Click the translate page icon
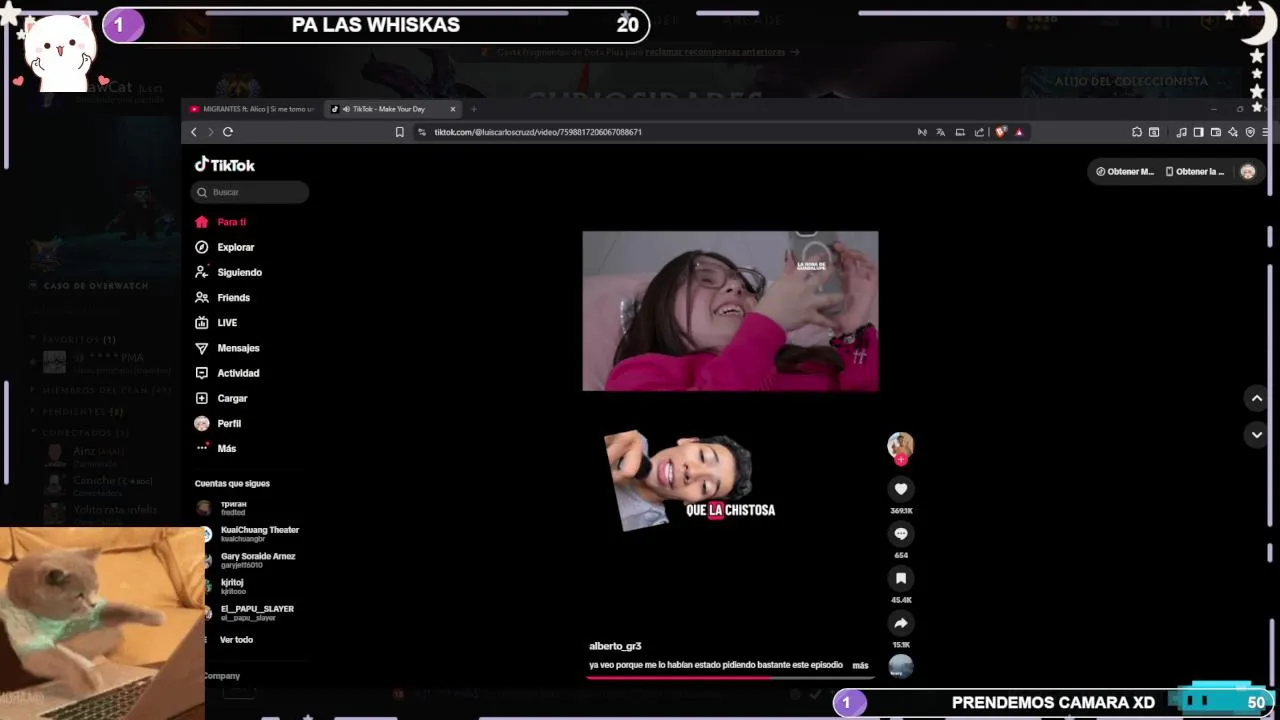Image resolution: width=1280 pixels, height=720 pixels. (x=940, y=132)
